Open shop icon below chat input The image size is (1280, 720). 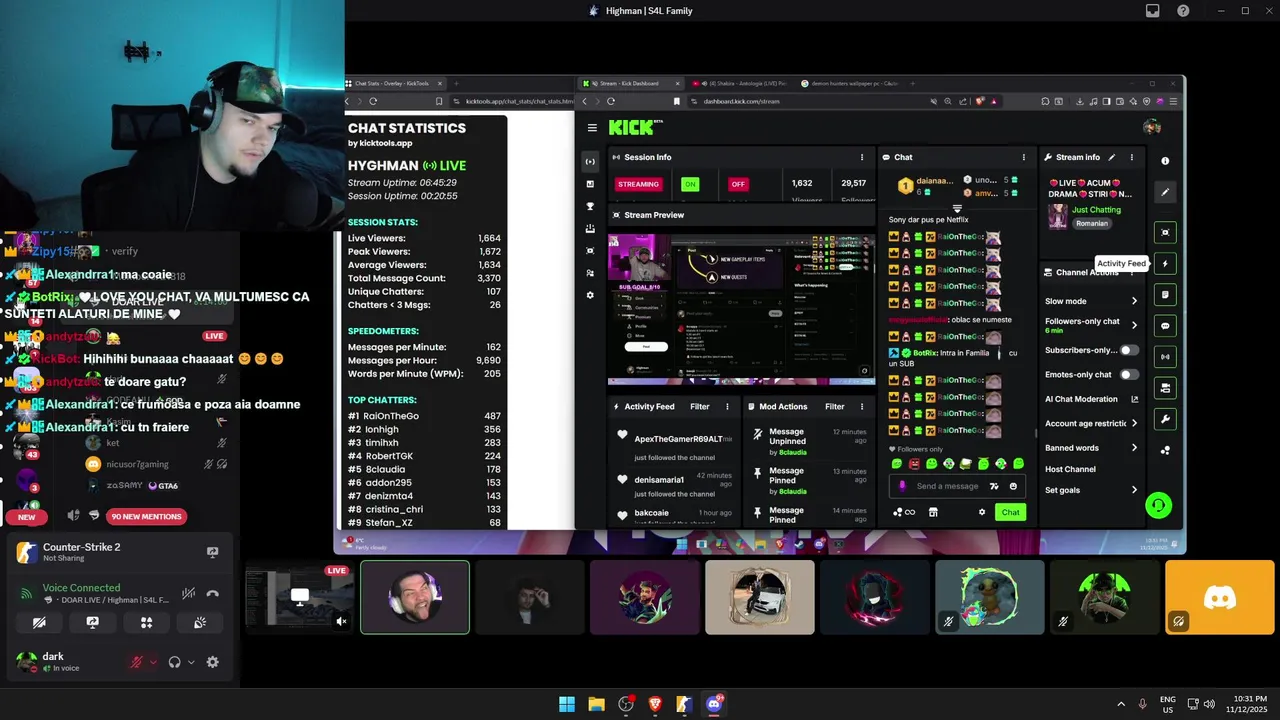(933, 512)
